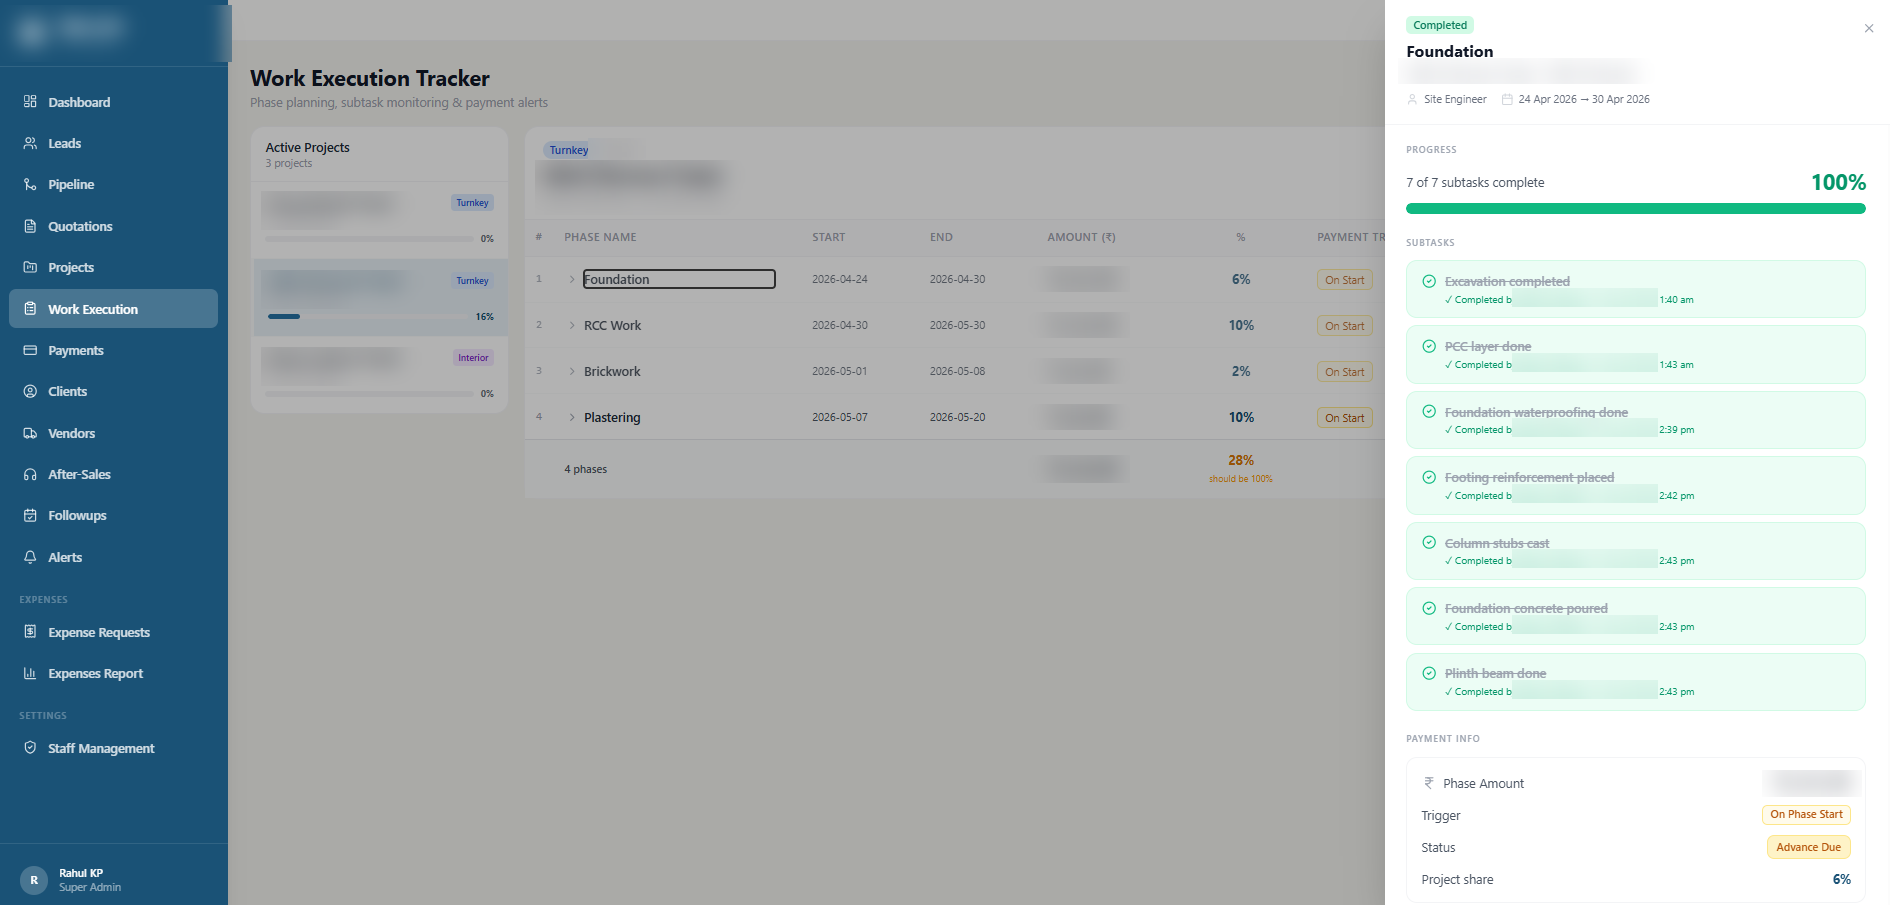This screenshot has height=905, width=1890.
Task: Toggle the PCC layer done subtask check
Action: point(1429,346)
